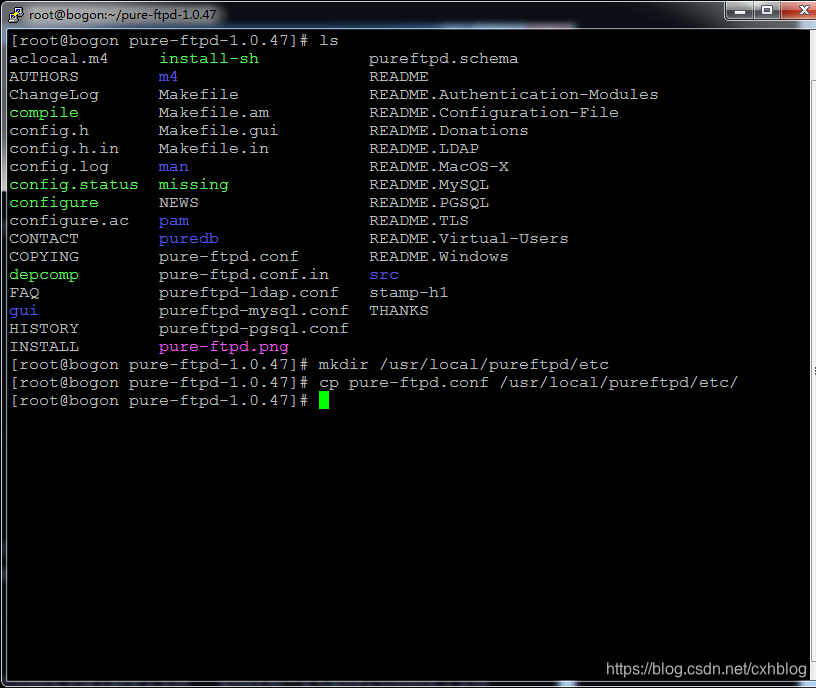
Task: Click the THANKS file name
Action: [399, 311]
